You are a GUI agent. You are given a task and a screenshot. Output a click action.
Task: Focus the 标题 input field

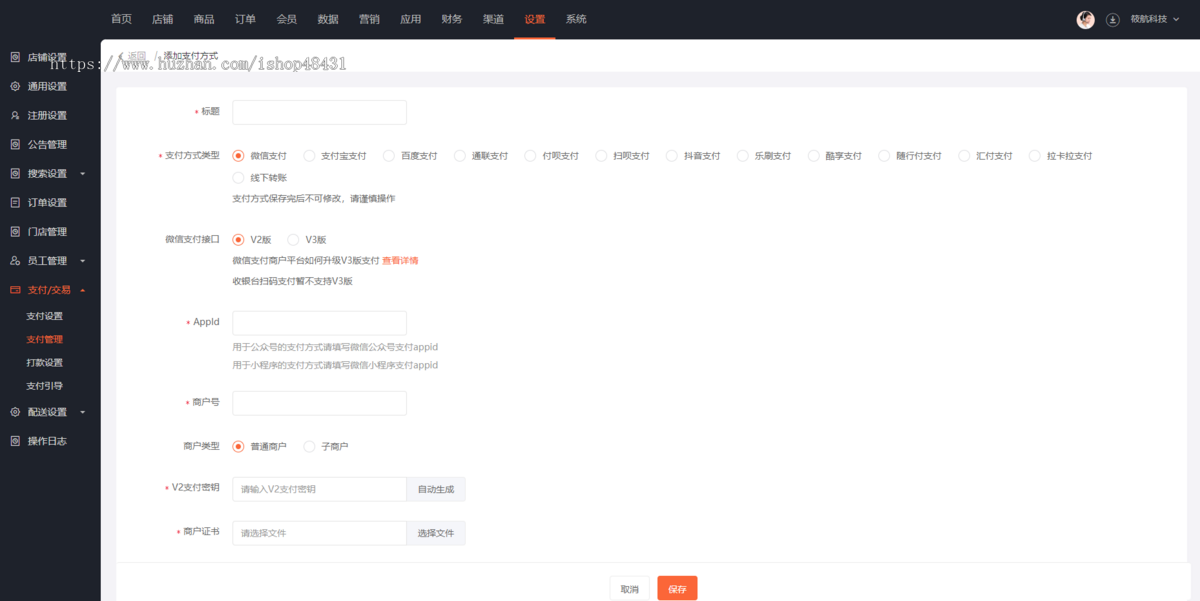[319, 112]
